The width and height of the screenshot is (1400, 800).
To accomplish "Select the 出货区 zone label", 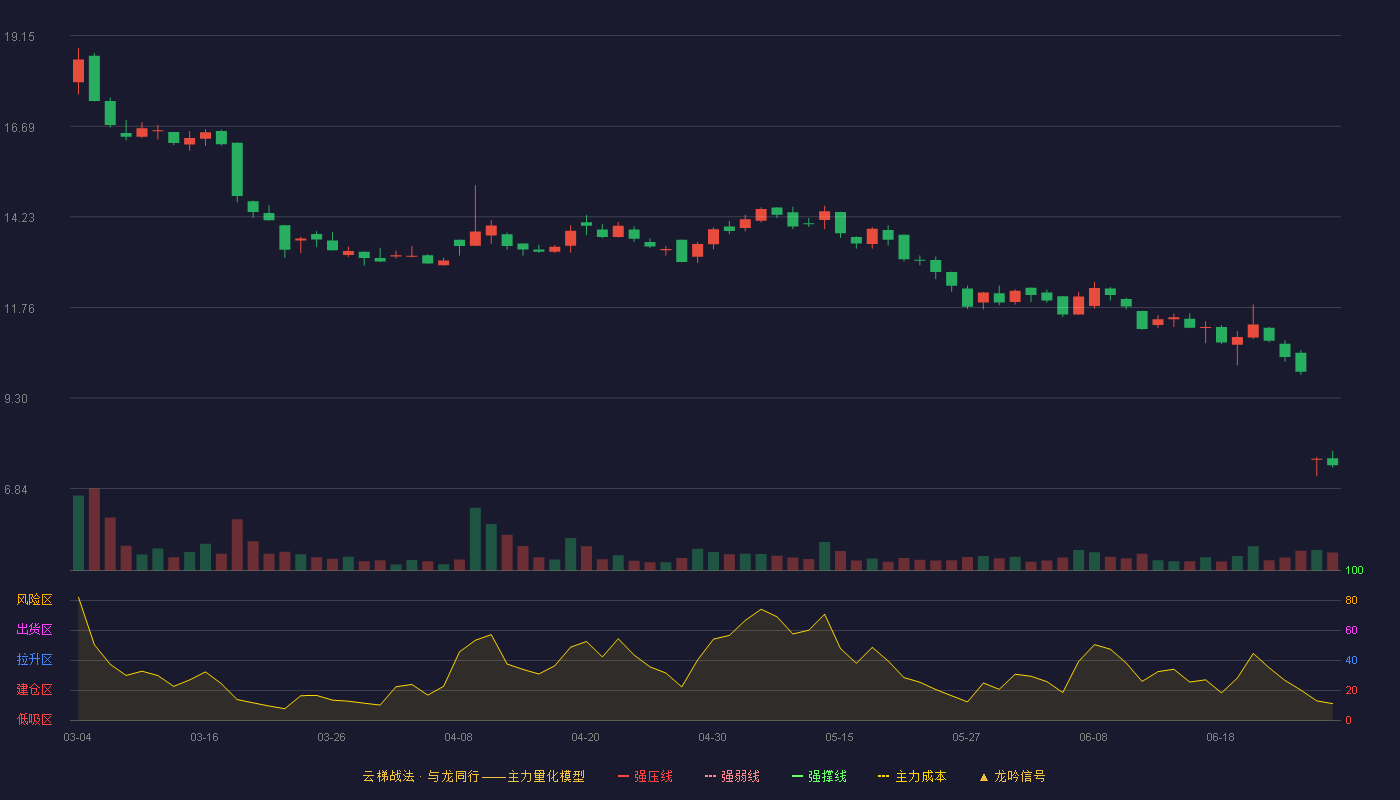I will click(x=34, y=630).
